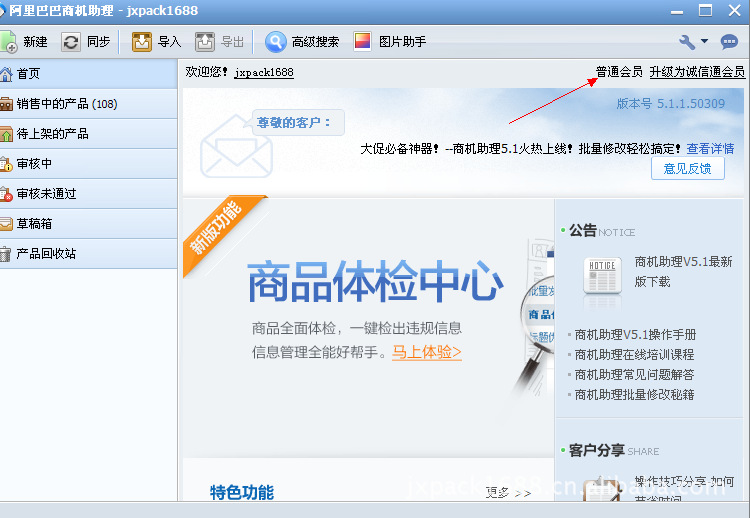Click the 新建 new product icon
The height and width of the screenshot is (518, 750).
point(8,42)
